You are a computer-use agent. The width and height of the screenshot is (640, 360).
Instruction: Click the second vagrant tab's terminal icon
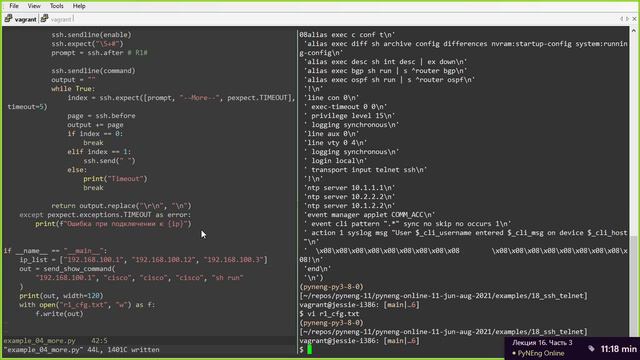click(44, 18)
